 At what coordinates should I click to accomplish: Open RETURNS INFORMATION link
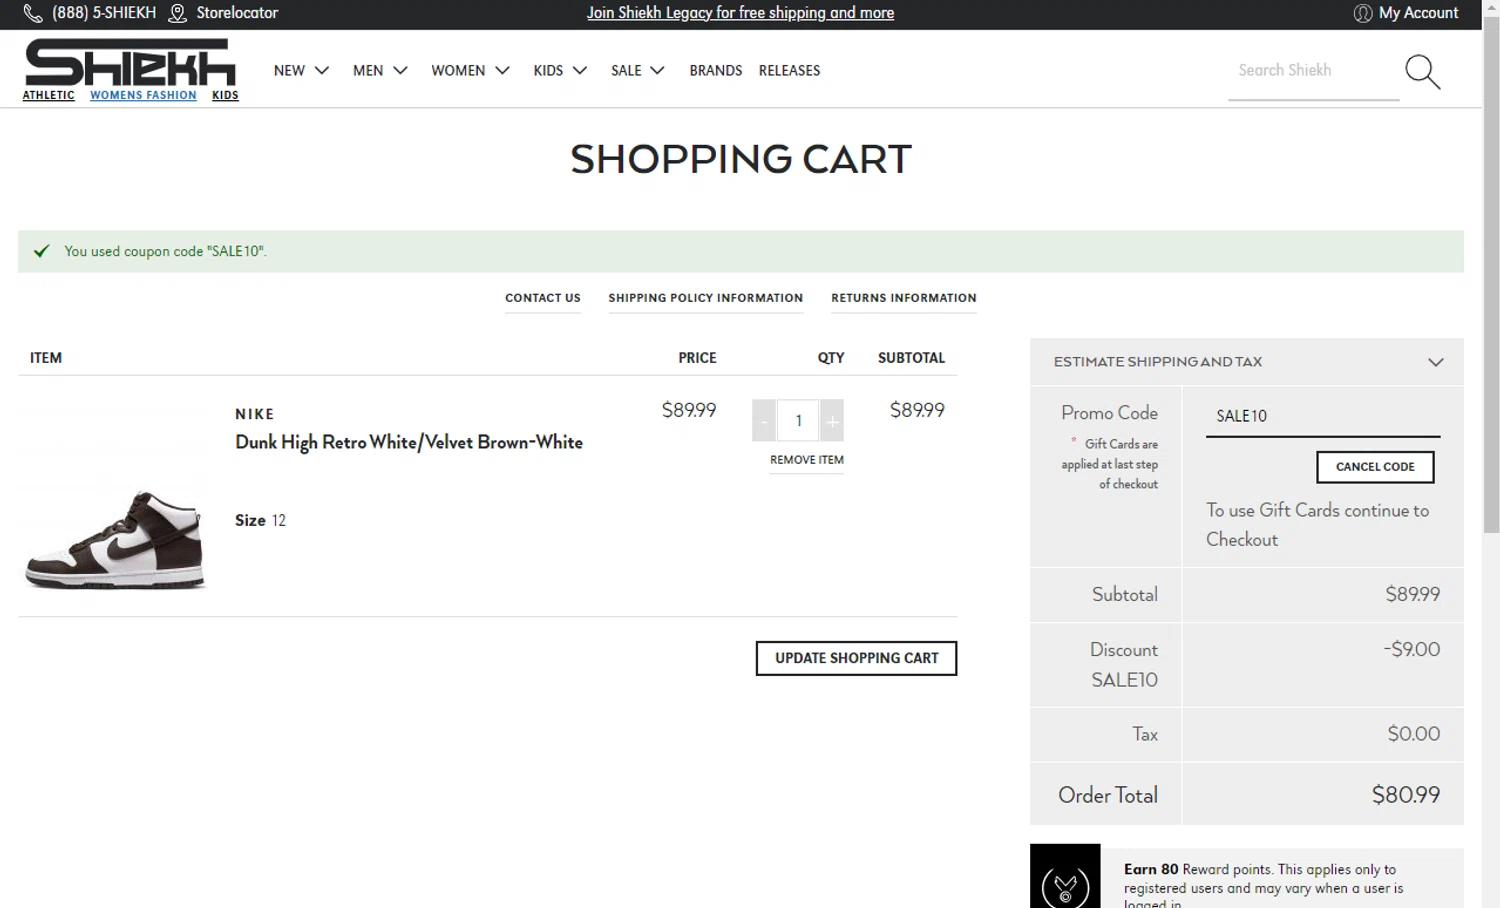[903, 298]
